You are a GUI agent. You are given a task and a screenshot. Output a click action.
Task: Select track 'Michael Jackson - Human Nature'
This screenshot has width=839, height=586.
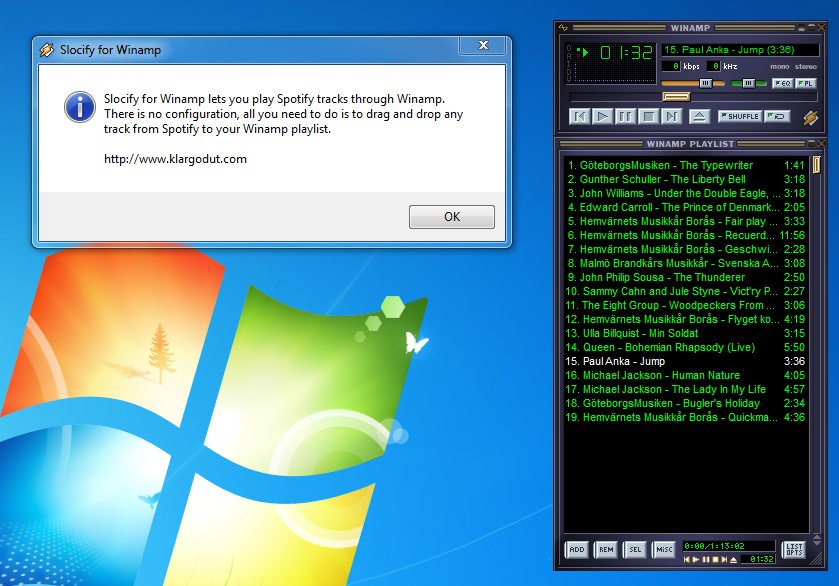tap(685, 375)
